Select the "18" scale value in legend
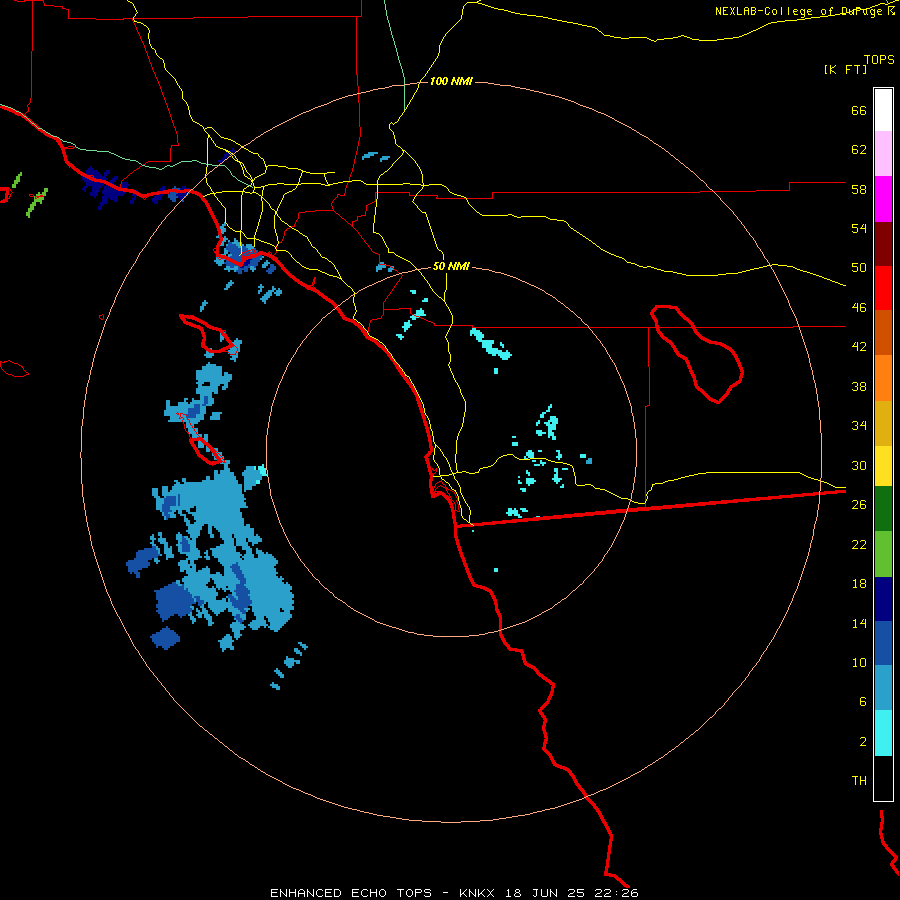 click(859, 584)
